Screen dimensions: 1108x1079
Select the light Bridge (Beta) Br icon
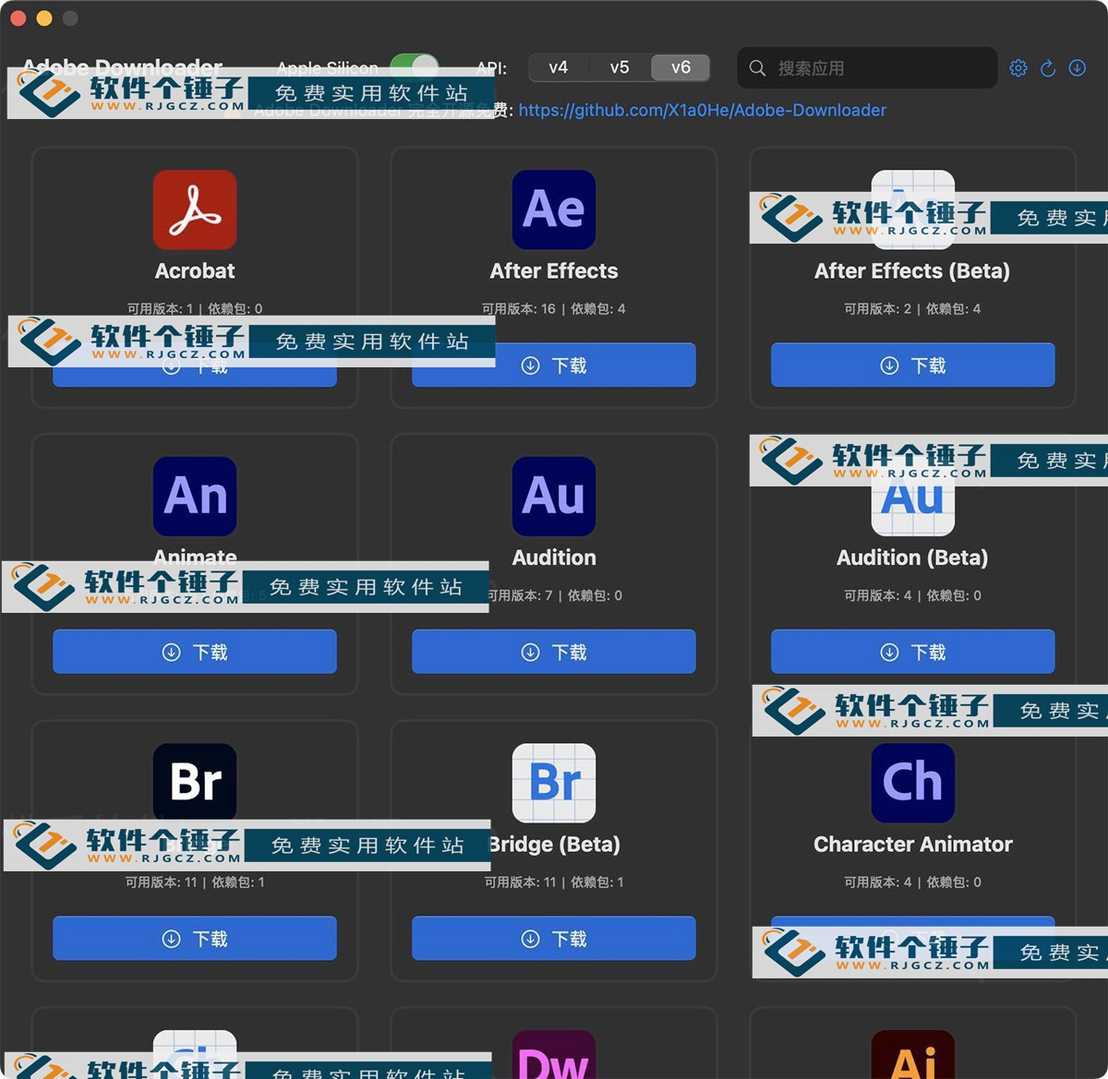(x=554, y=783)
